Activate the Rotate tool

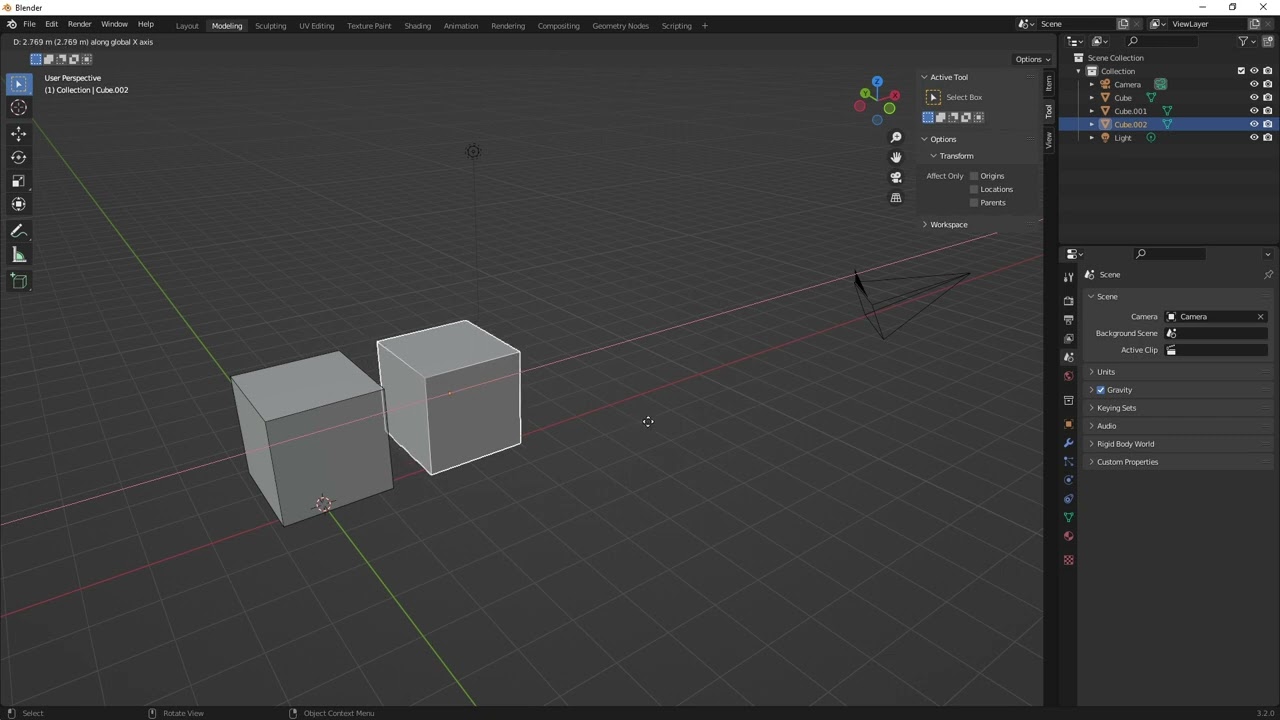pos(18,157)
